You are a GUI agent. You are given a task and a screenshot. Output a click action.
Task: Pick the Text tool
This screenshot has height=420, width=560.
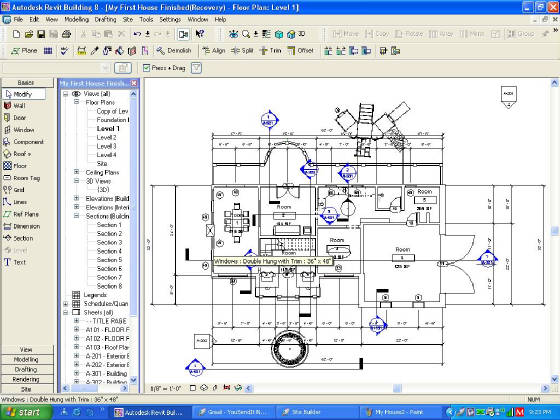15,262
